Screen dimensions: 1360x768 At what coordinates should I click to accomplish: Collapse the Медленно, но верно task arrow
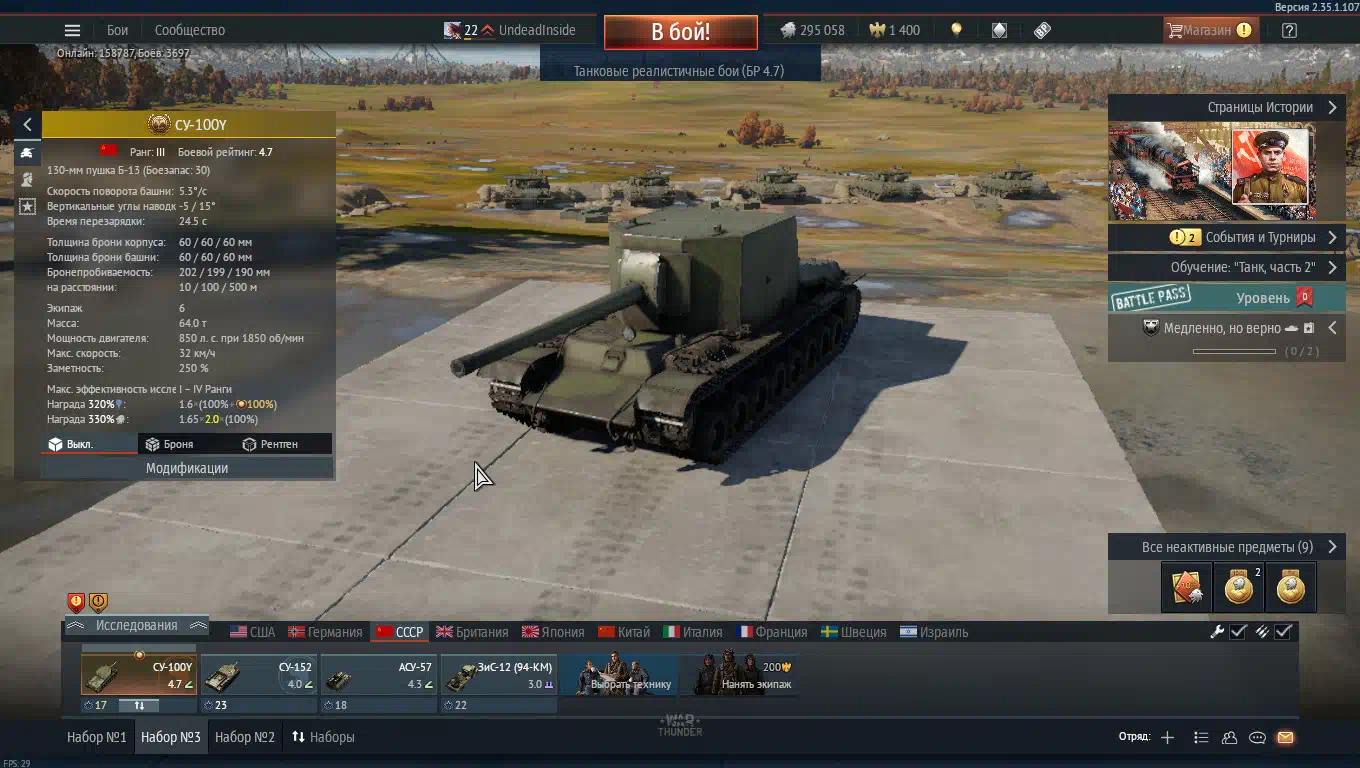point(1332,328)
